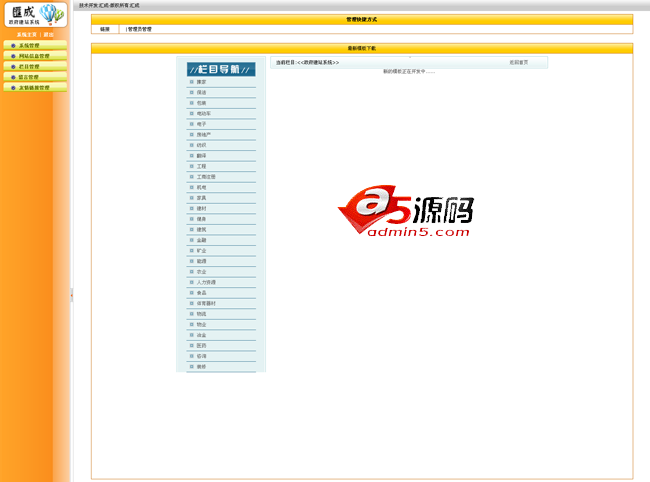Open the 建筑 category

pos(201,229)
